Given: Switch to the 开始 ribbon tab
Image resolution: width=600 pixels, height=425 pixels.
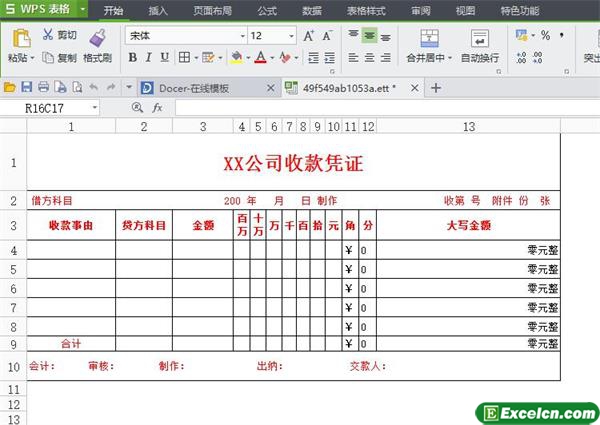Looking at the screenshot, I should tap(113, 10).
